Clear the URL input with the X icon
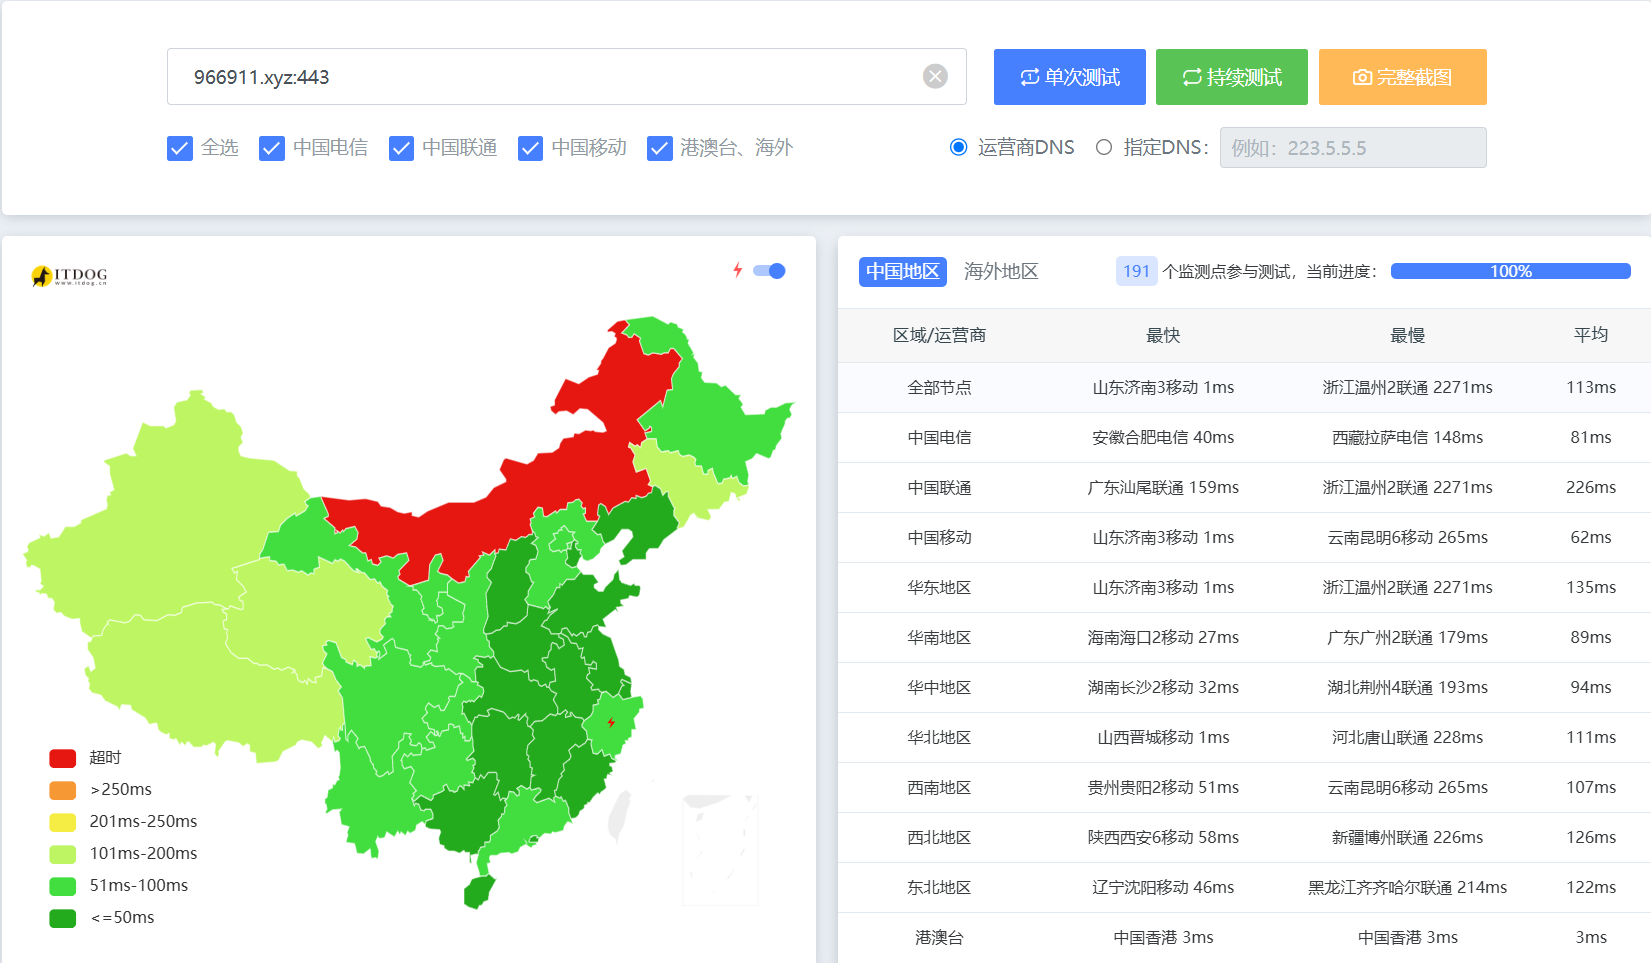1651x963 pixels. pos(935,76)
